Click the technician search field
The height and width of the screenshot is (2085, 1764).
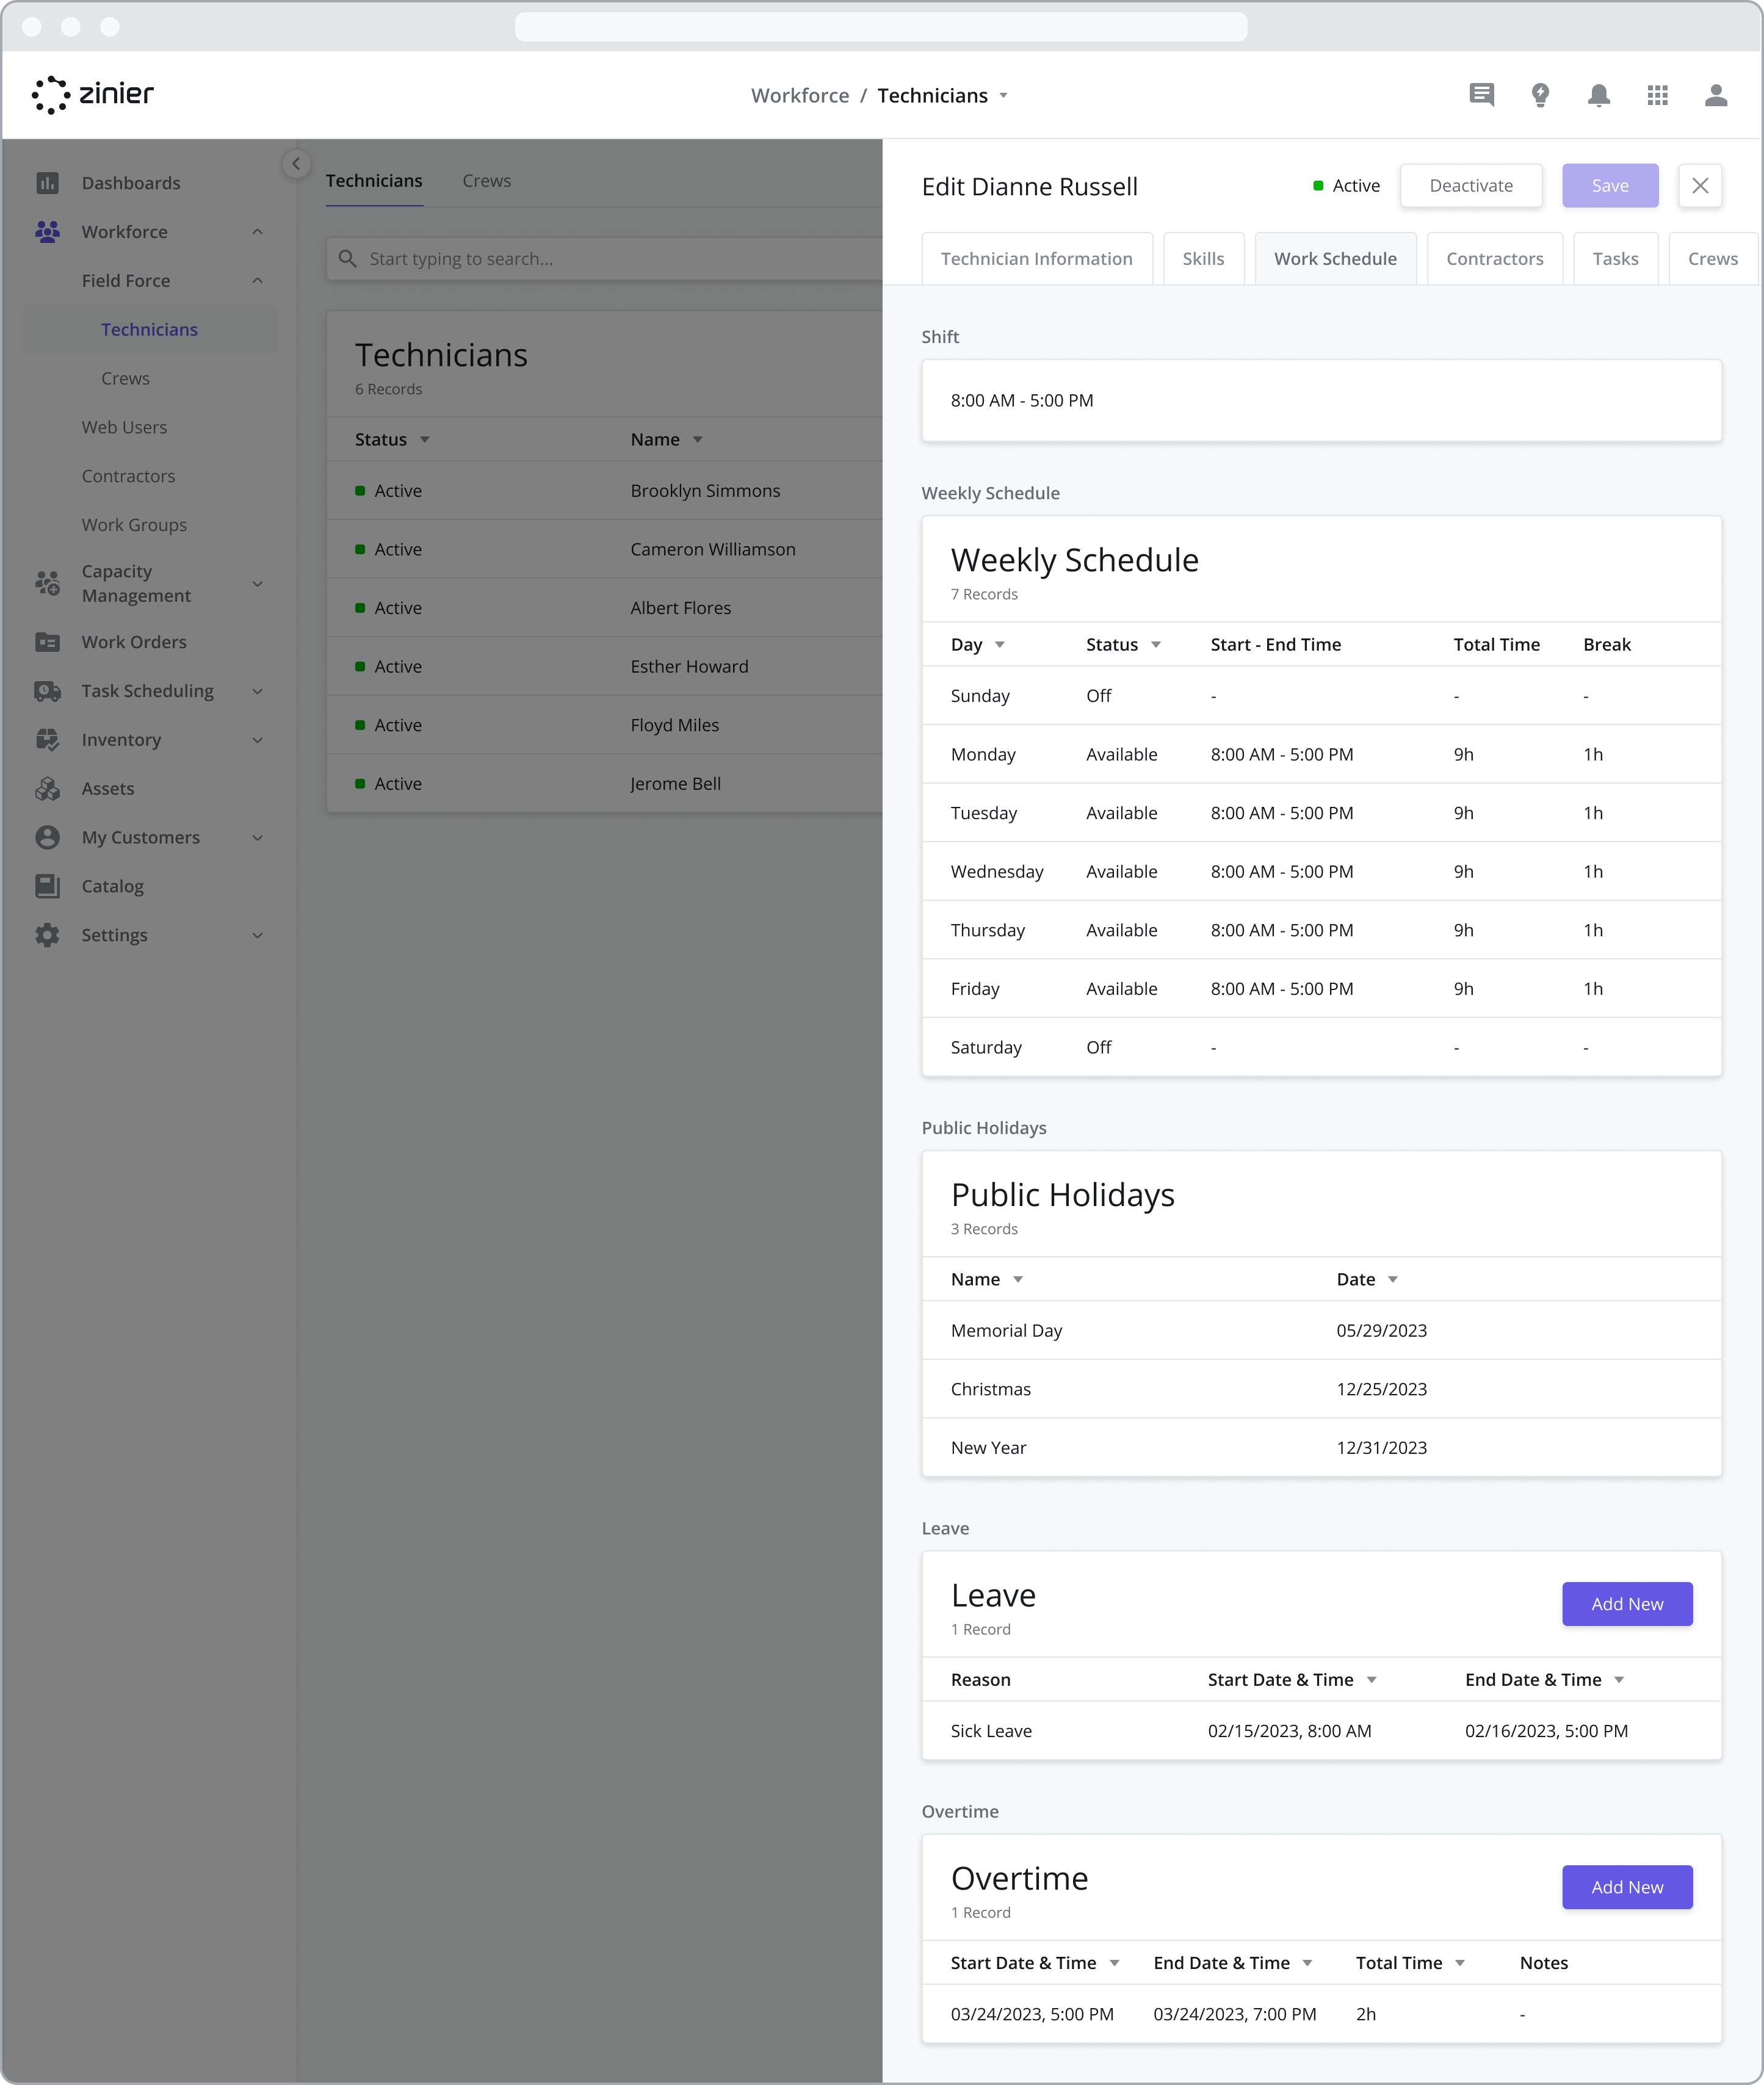pos(604,259)
